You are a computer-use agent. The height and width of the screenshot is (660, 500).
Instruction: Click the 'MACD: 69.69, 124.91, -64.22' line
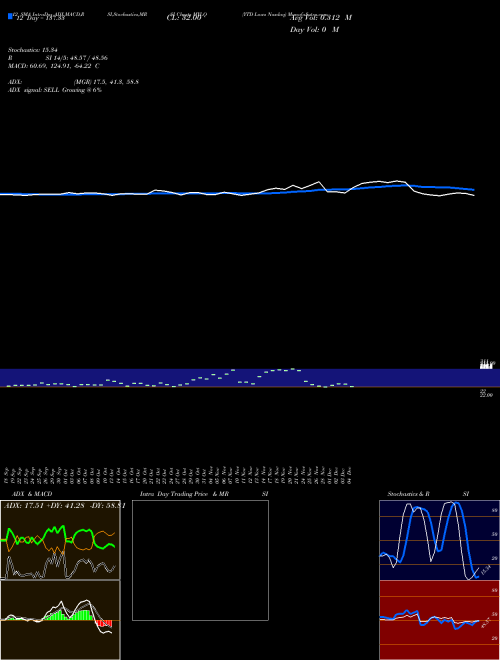coord(53,66)
